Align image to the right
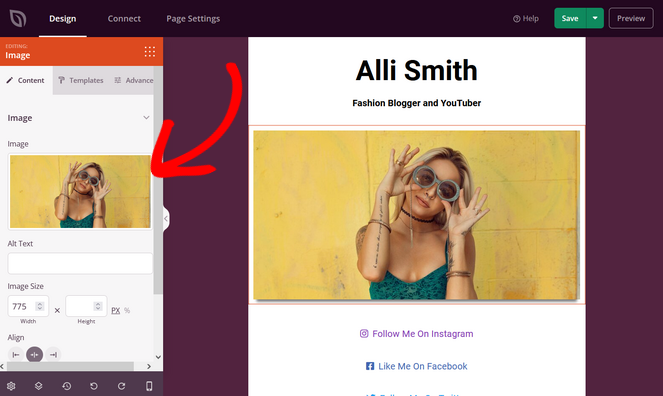This screenshot has height=396, width=663. pyautogui.click(x=53, y=355)
